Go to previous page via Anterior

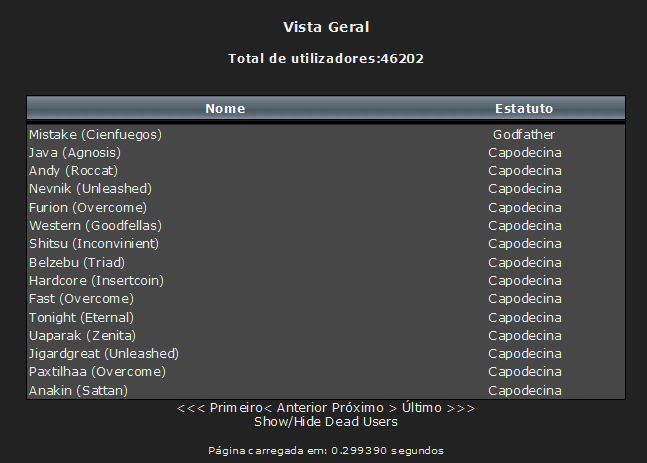coord(297,408)
